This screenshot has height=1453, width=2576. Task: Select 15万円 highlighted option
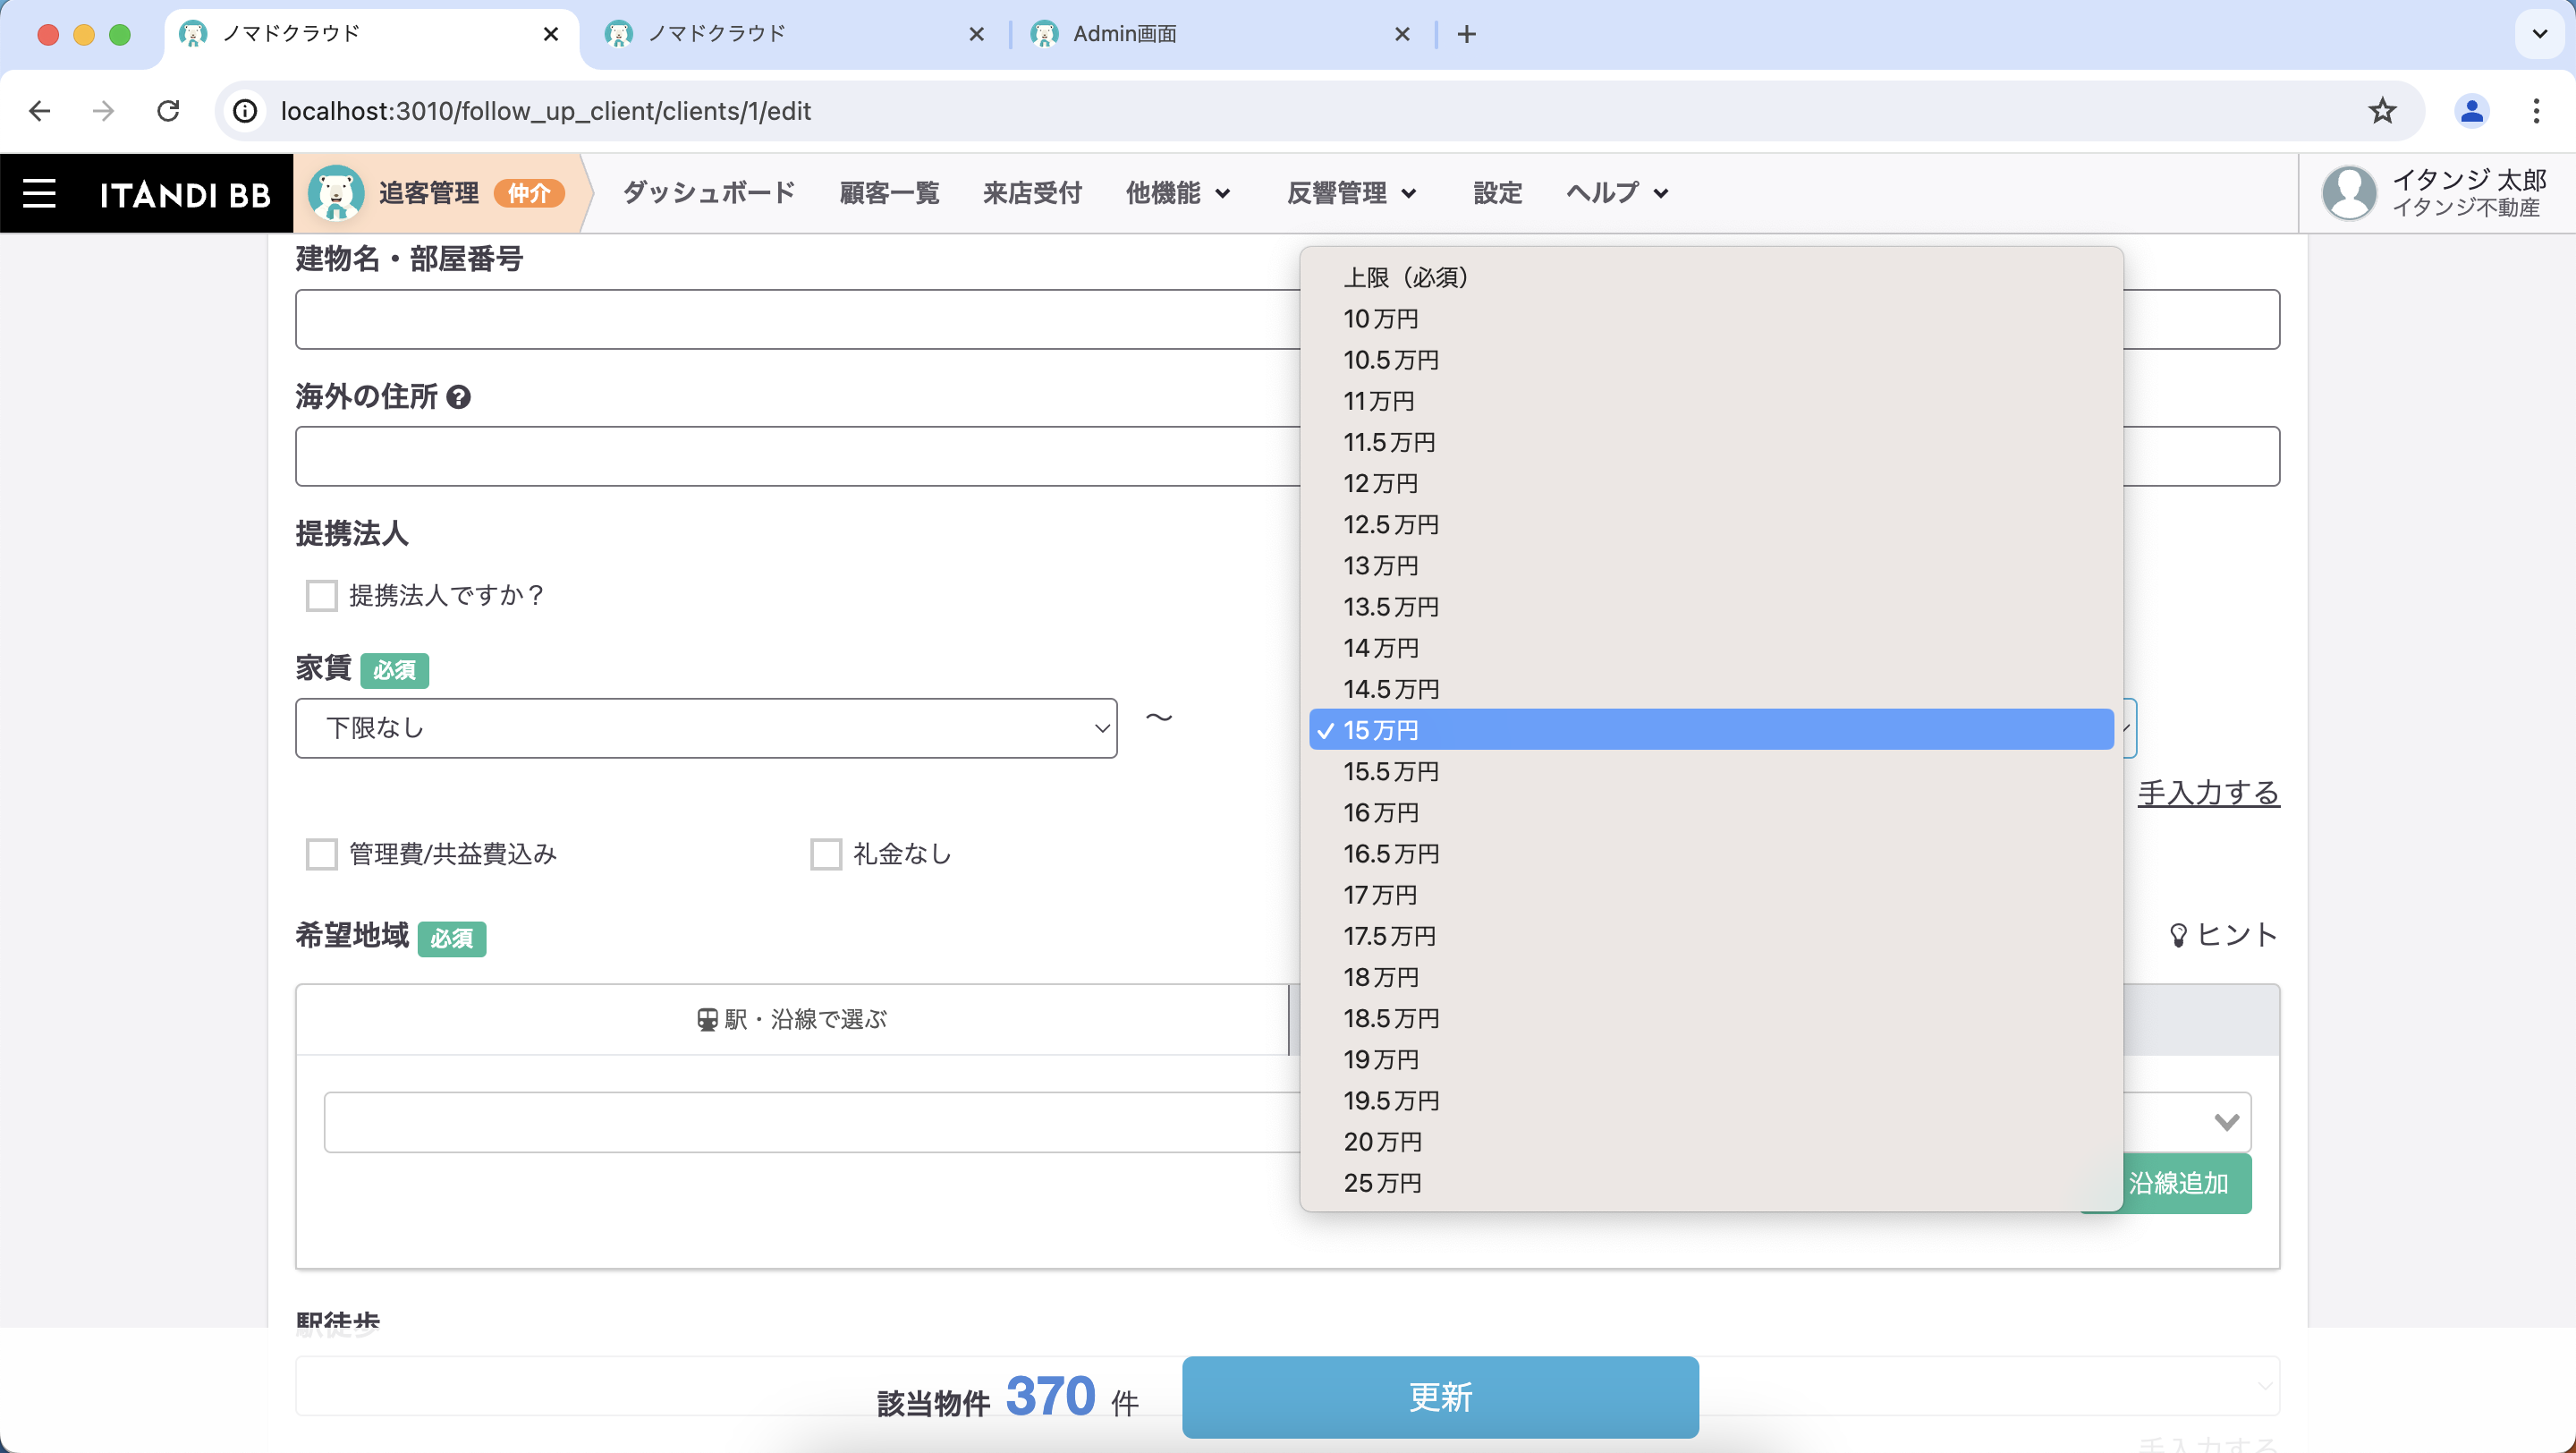click(x=1711, y=730)
